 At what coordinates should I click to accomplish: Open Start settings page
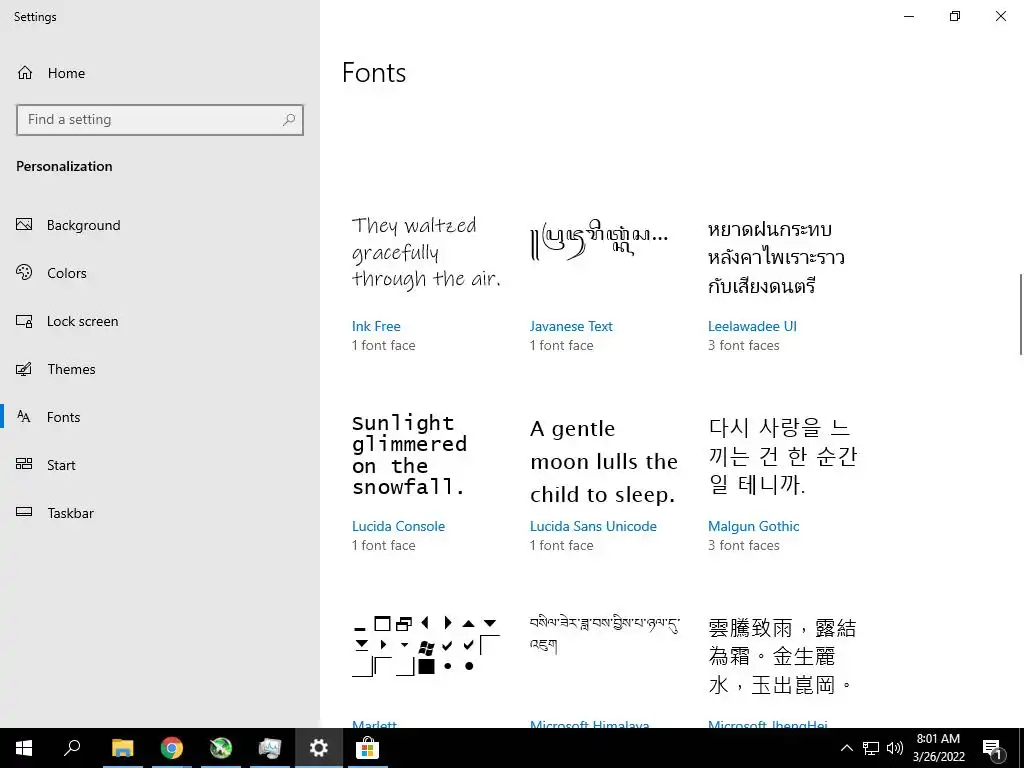(61, 465)
